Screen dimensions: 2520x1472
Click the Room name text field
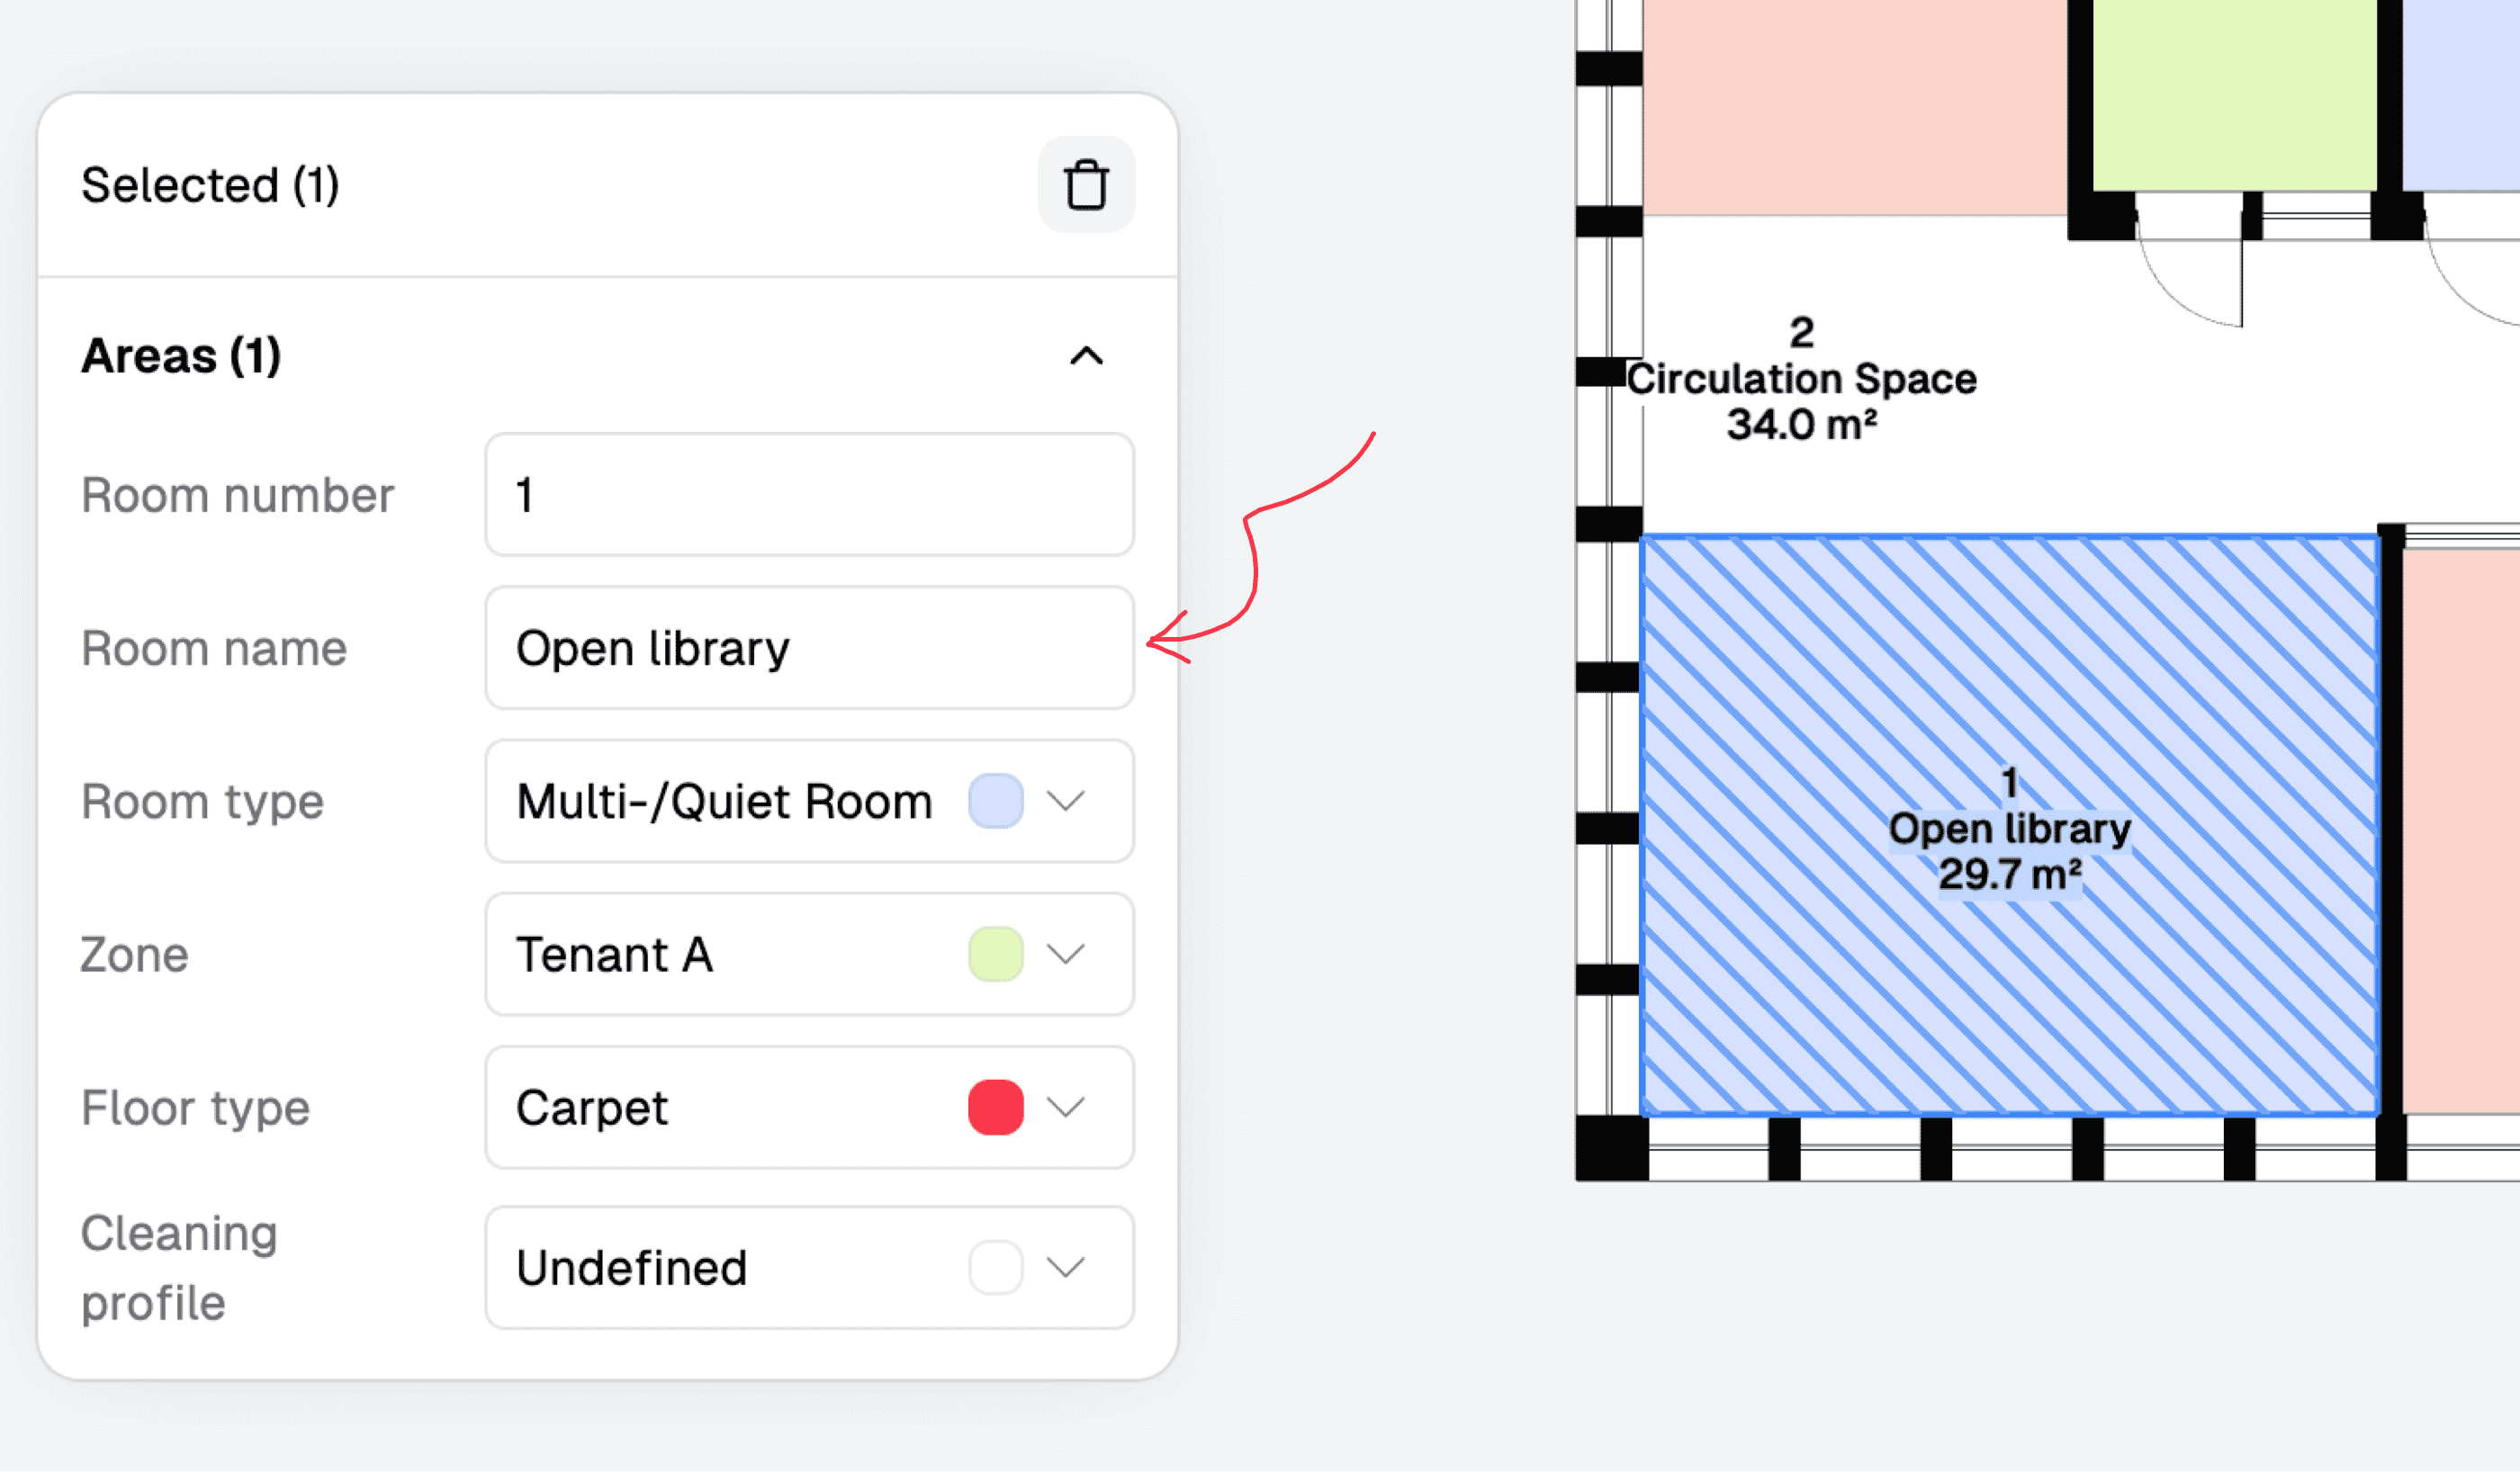coord(809,648)
